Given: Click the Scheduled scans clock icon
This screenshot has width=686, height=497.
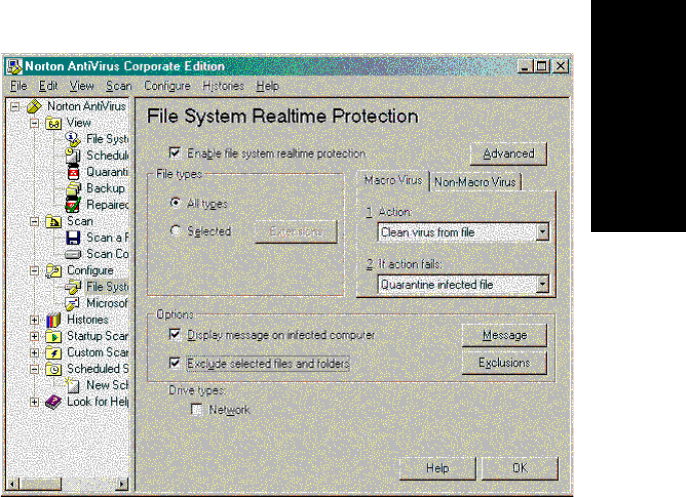Looking at the screenshot, I should (74, 155).
